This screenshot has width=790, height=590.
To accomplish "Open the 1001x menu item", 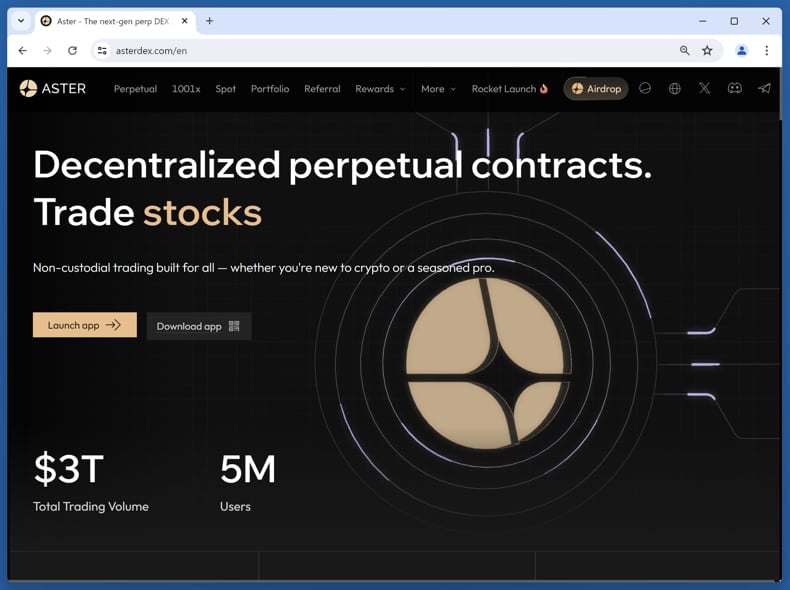I will click(186, 89).
